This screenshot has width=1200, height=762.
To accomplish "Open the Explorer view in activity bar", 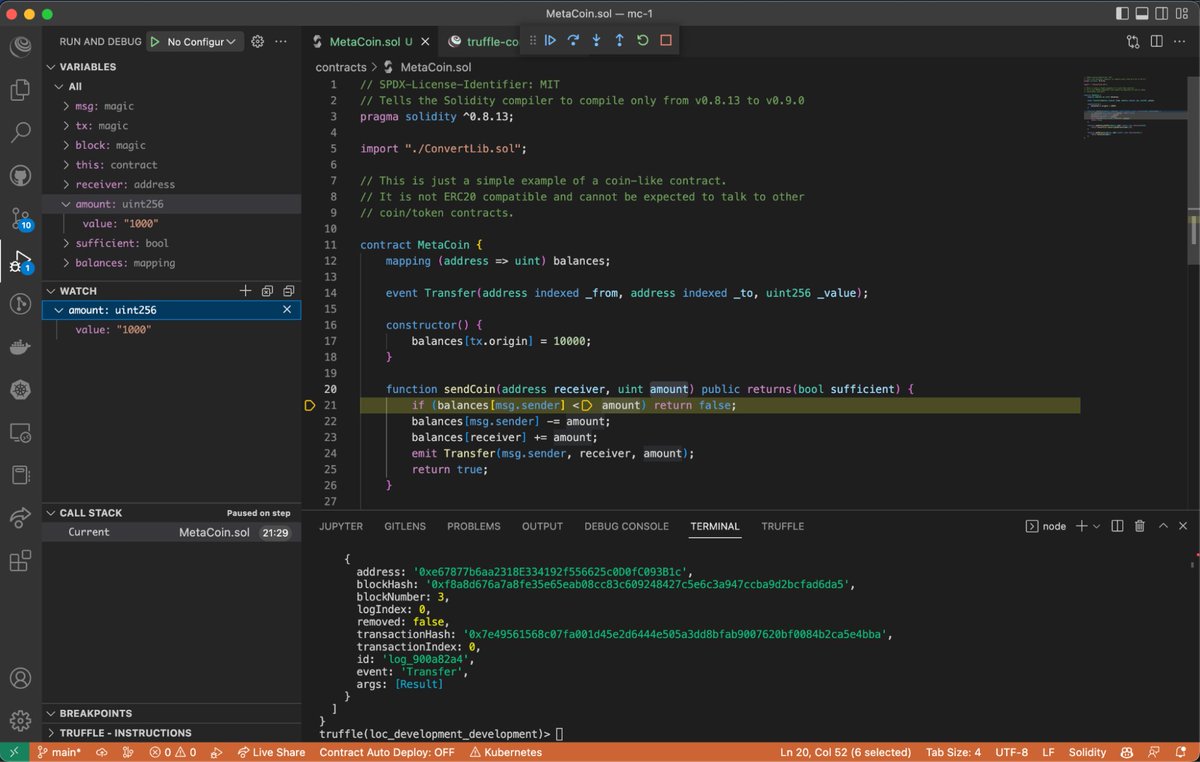I will pyautogui.click(x=20, y=90).
